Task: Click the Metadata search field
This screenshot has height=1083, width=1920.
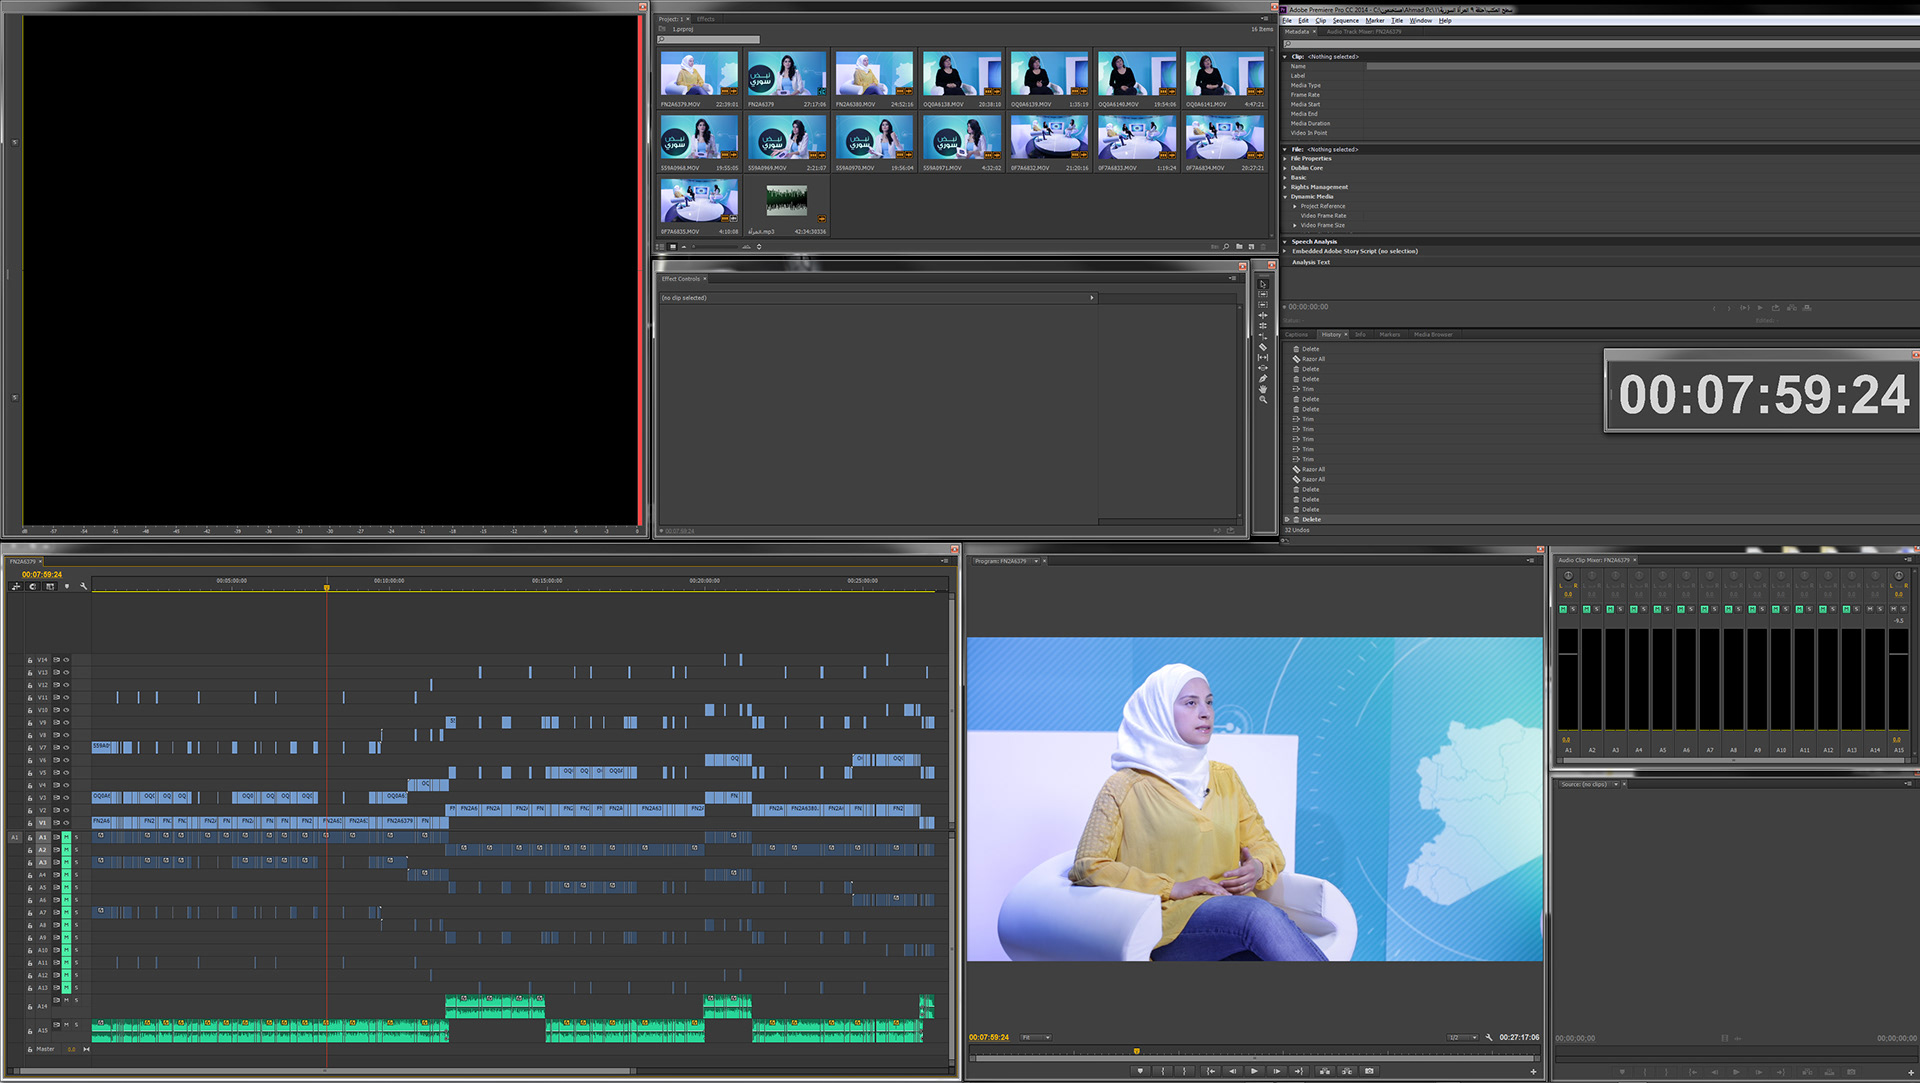Action: point(1600,43)
